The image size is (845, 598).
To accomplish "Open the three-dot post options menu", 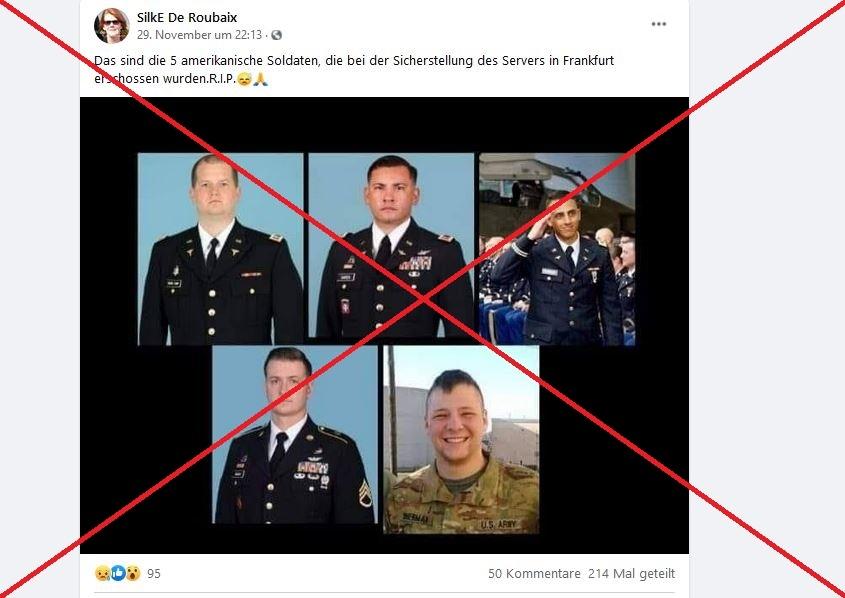I will tap(659, 24).
